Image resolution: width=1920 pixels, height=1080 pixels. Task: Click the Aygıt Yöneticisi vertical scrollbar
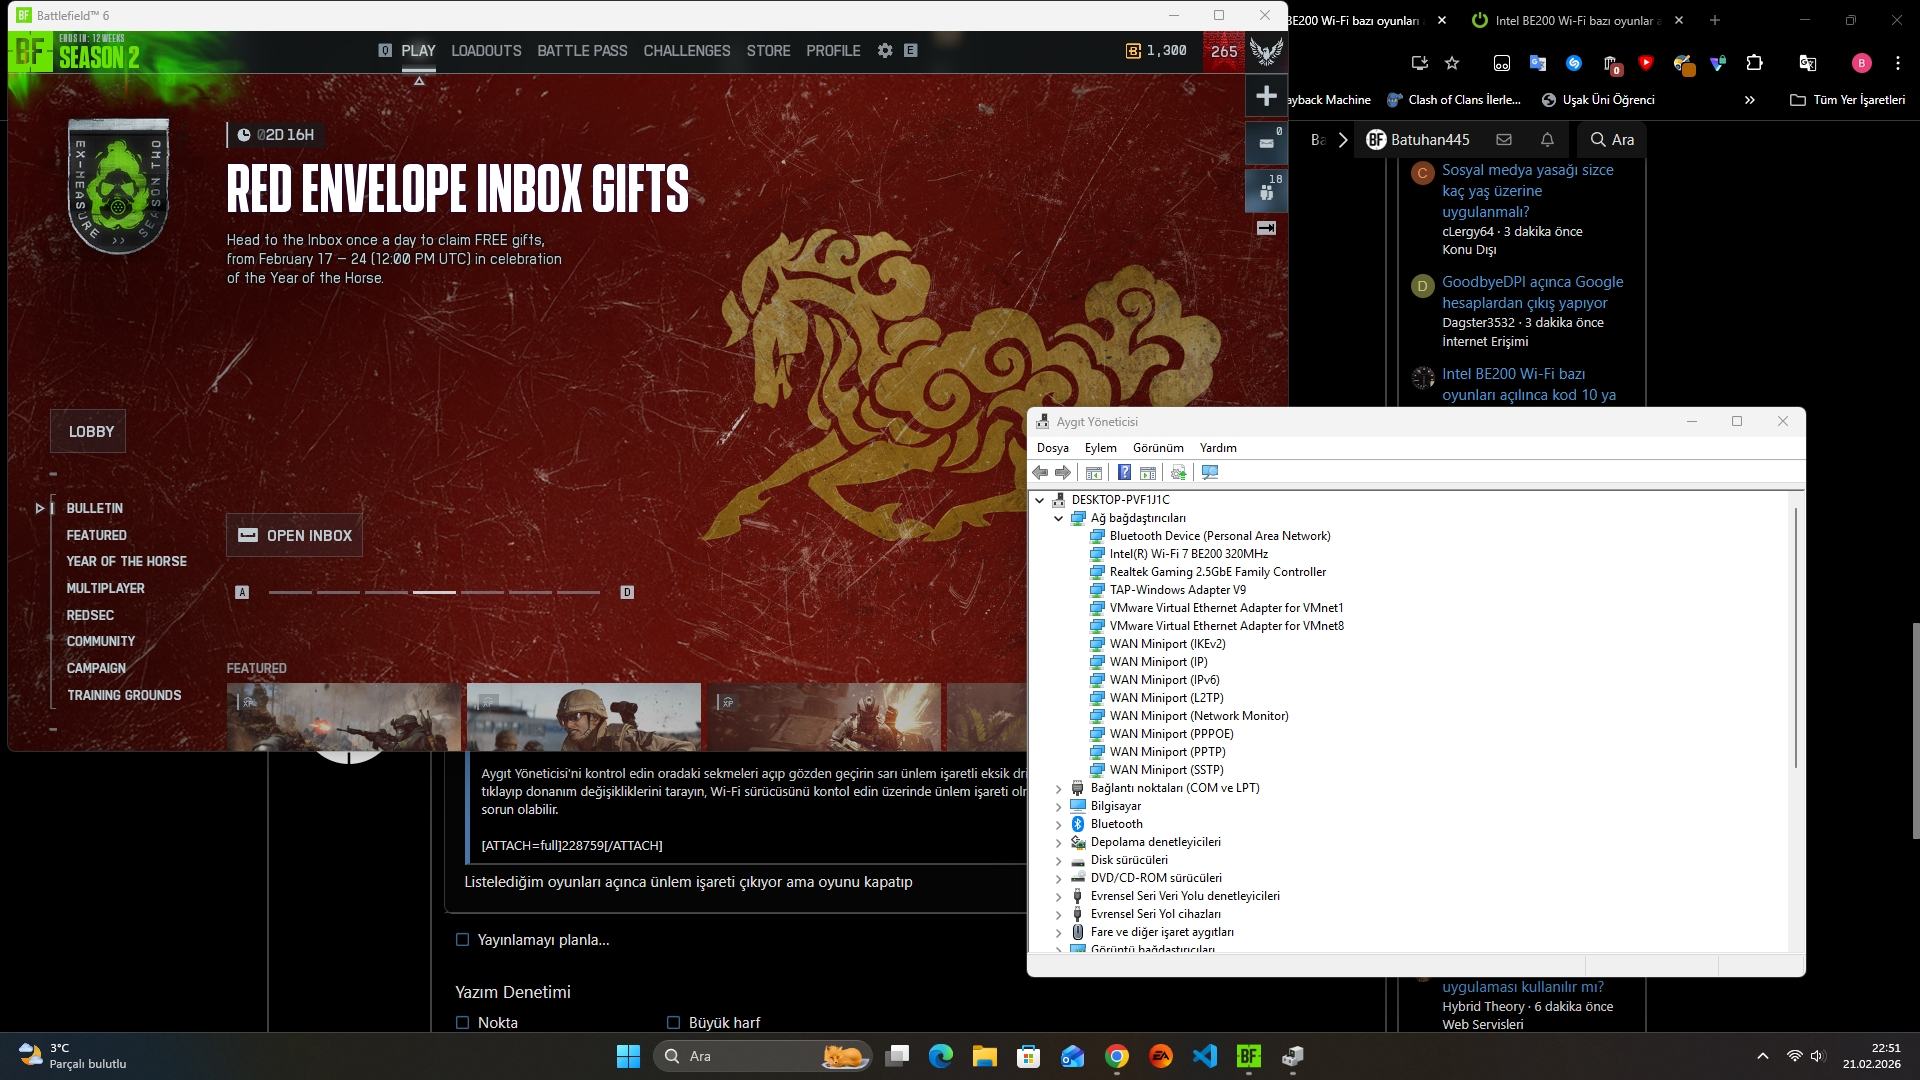pos(1796,638)
